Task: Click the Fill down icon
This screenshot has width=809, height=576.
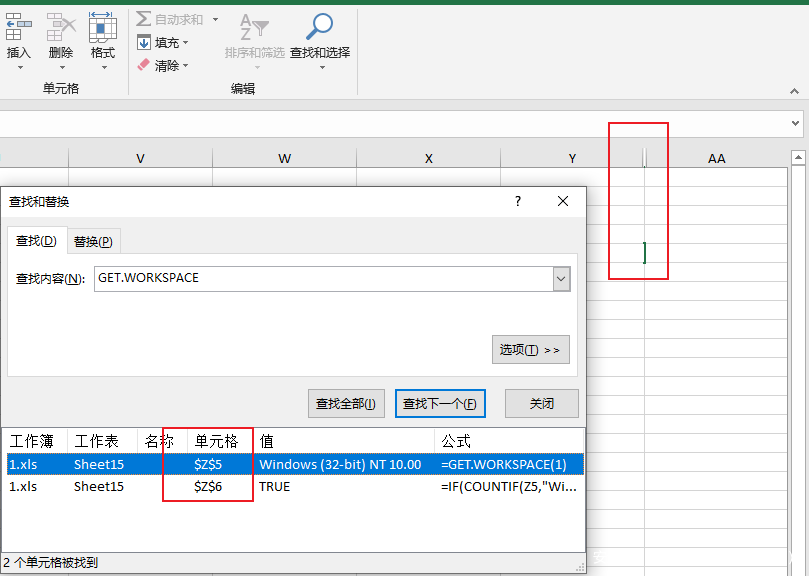Action: [144, 42]
